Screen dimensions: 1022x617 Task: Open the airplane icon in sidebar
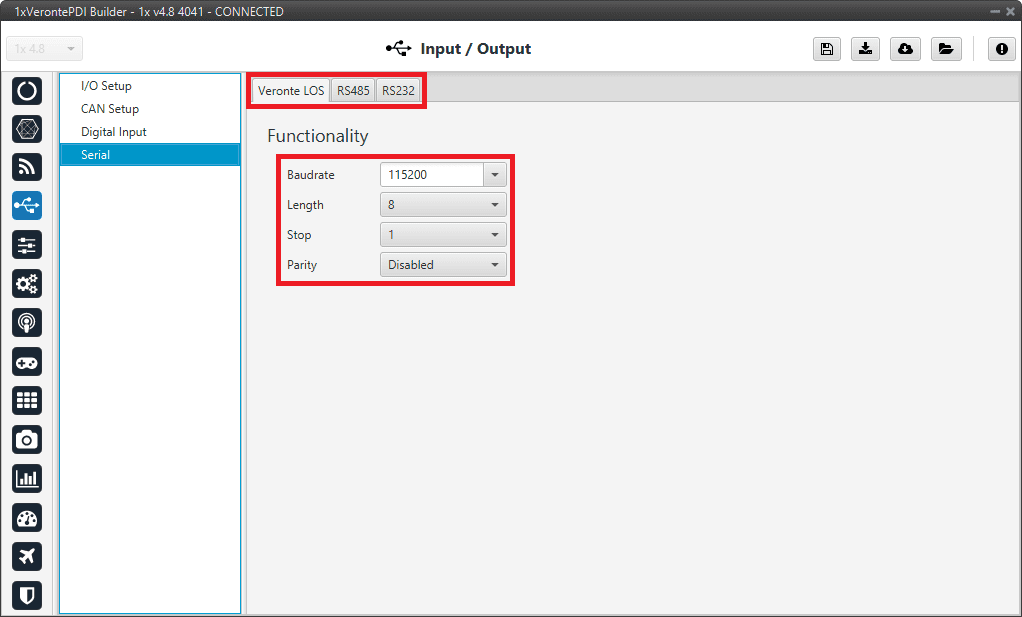point(27,556)
